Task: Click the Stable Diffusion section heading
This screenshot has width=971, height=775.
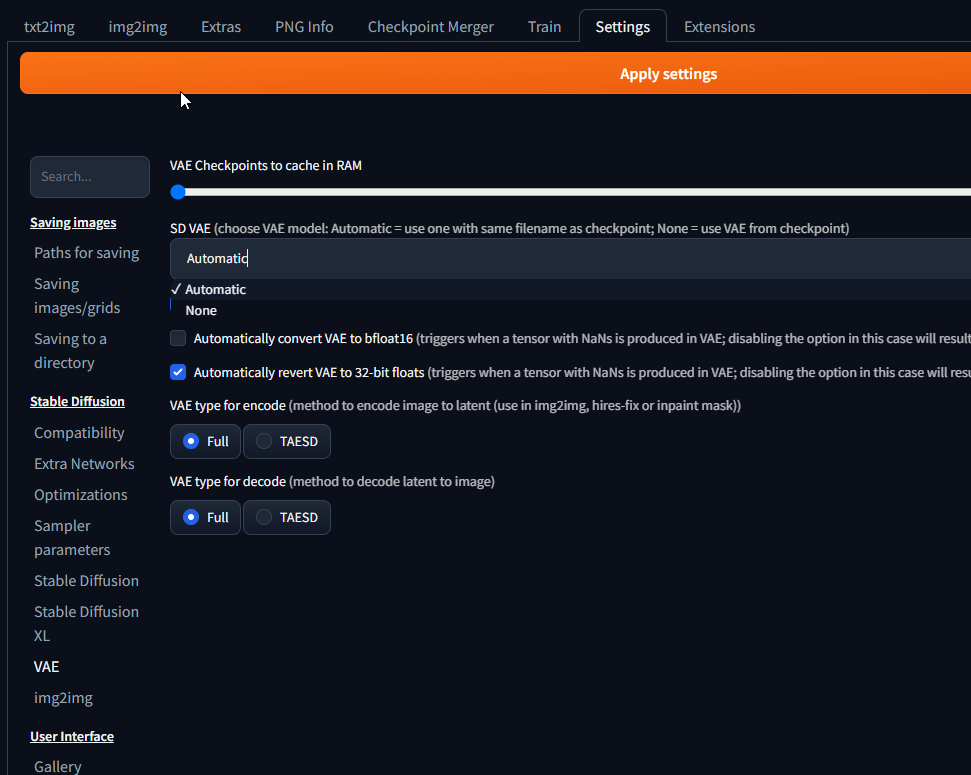Action: pyautogui.click(x=77, y=401)
